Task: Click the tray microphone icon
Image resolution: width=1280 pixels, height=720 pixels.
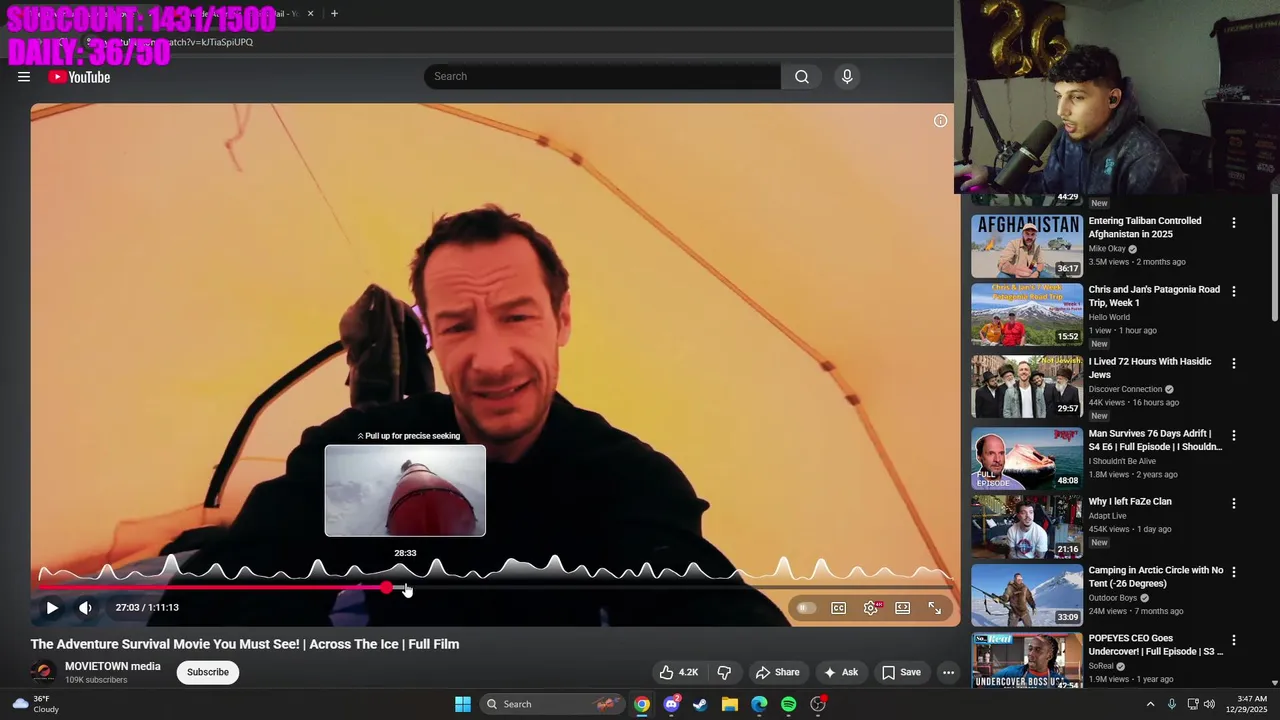Action: [x=1172, y=704]
